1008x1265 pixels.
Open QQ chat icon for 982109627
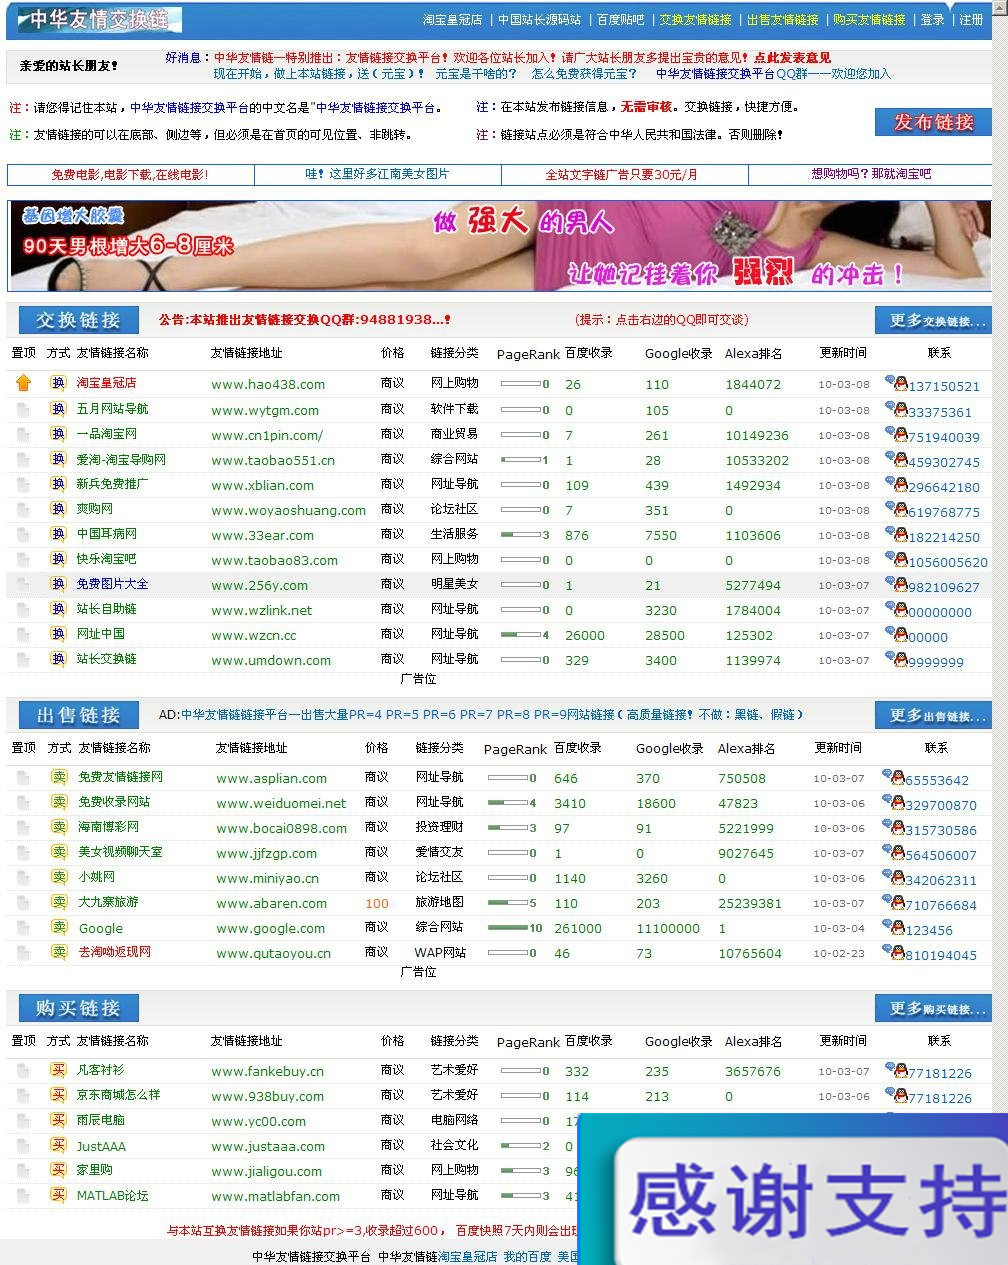[x=896, y=583]
